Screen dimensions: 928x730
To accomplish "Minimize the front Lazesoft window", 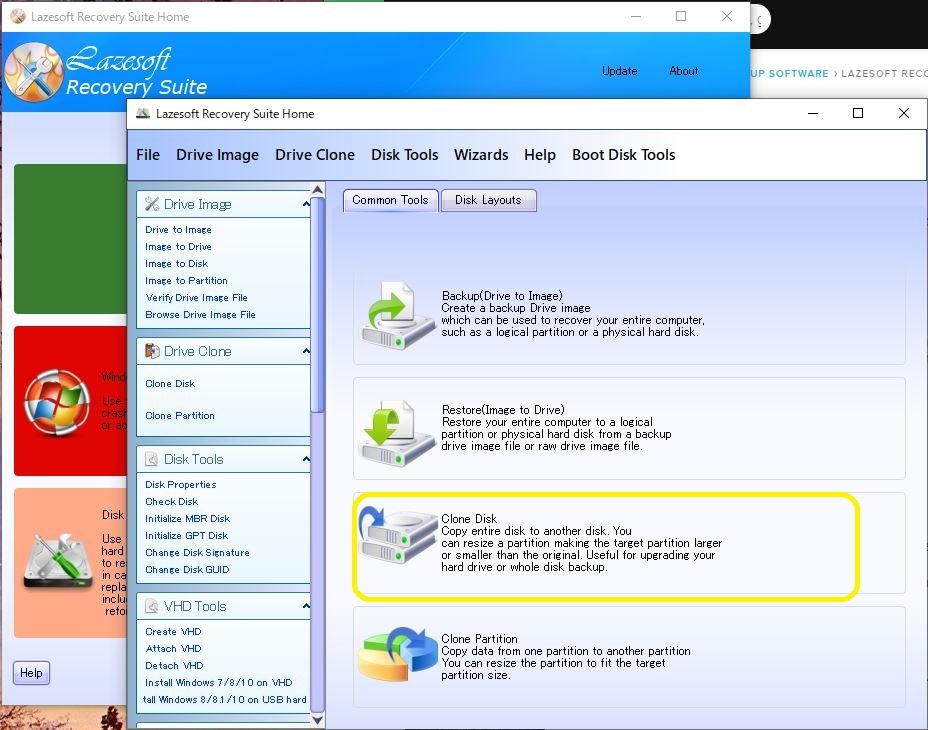I will (x=813, y=113).
